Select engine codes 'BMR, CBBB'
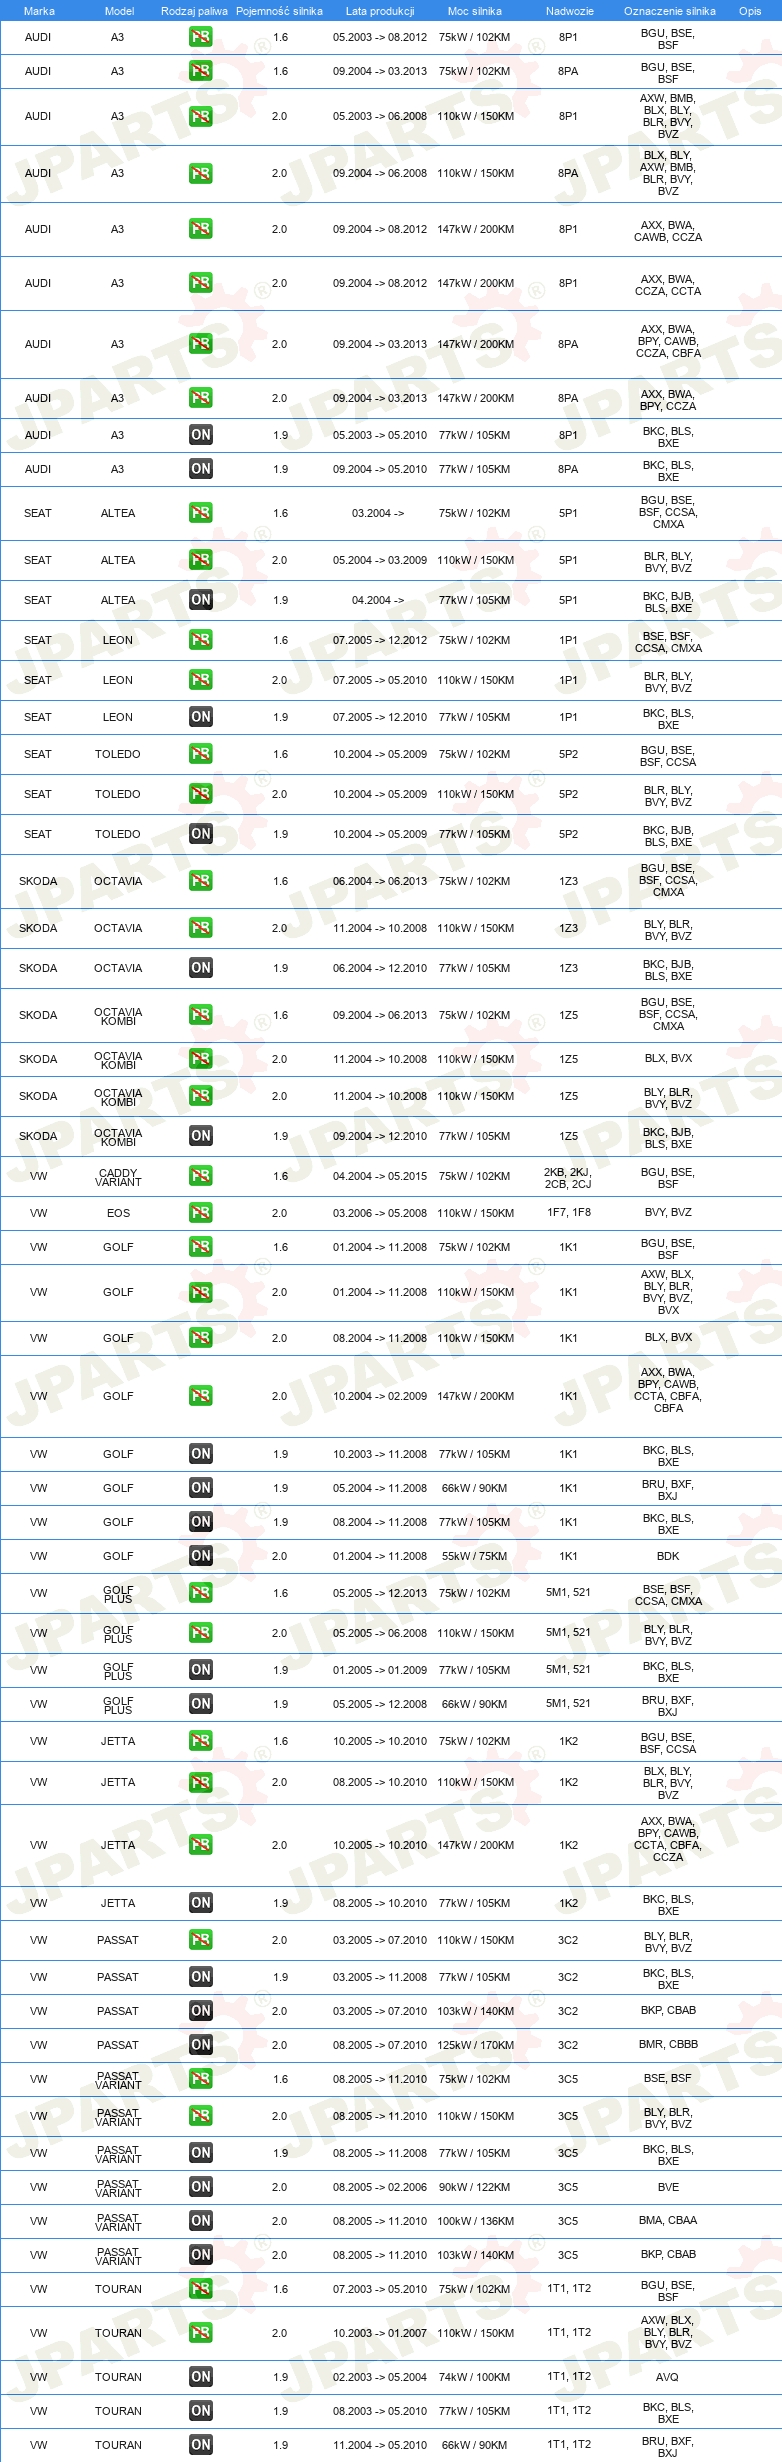 click(x=668, y=2044)
